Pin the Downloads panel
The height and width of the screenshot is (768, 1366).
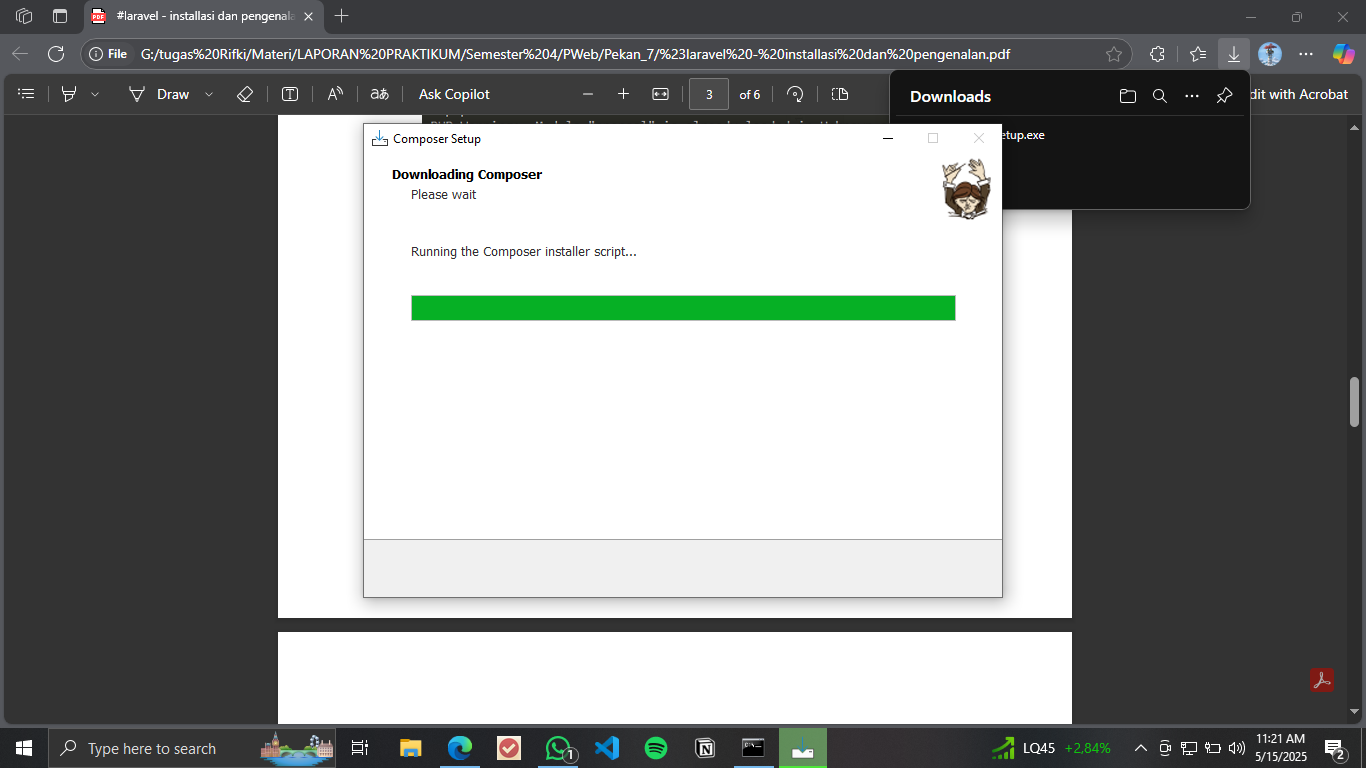[x=1224, y=96]
